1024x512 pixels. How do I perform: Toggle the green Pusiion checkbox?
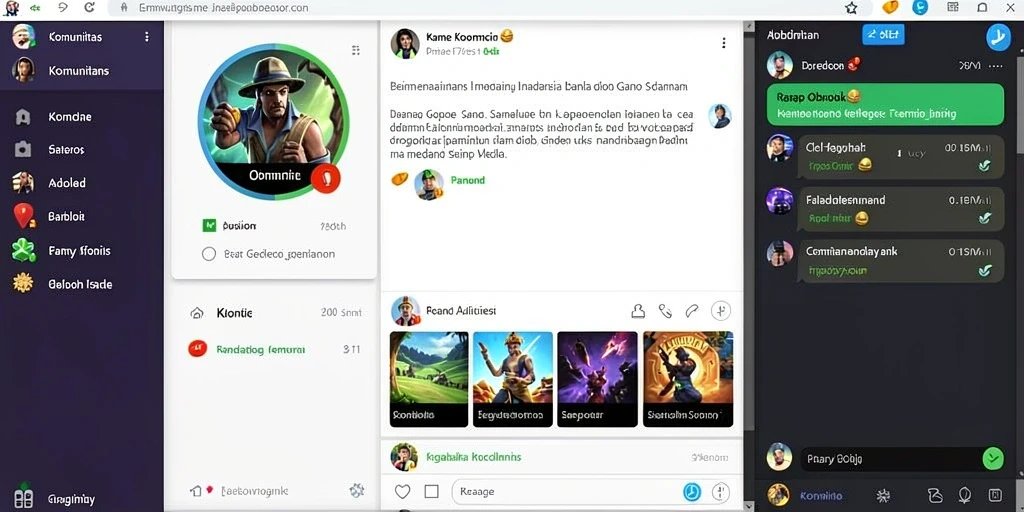click(209, 226)
